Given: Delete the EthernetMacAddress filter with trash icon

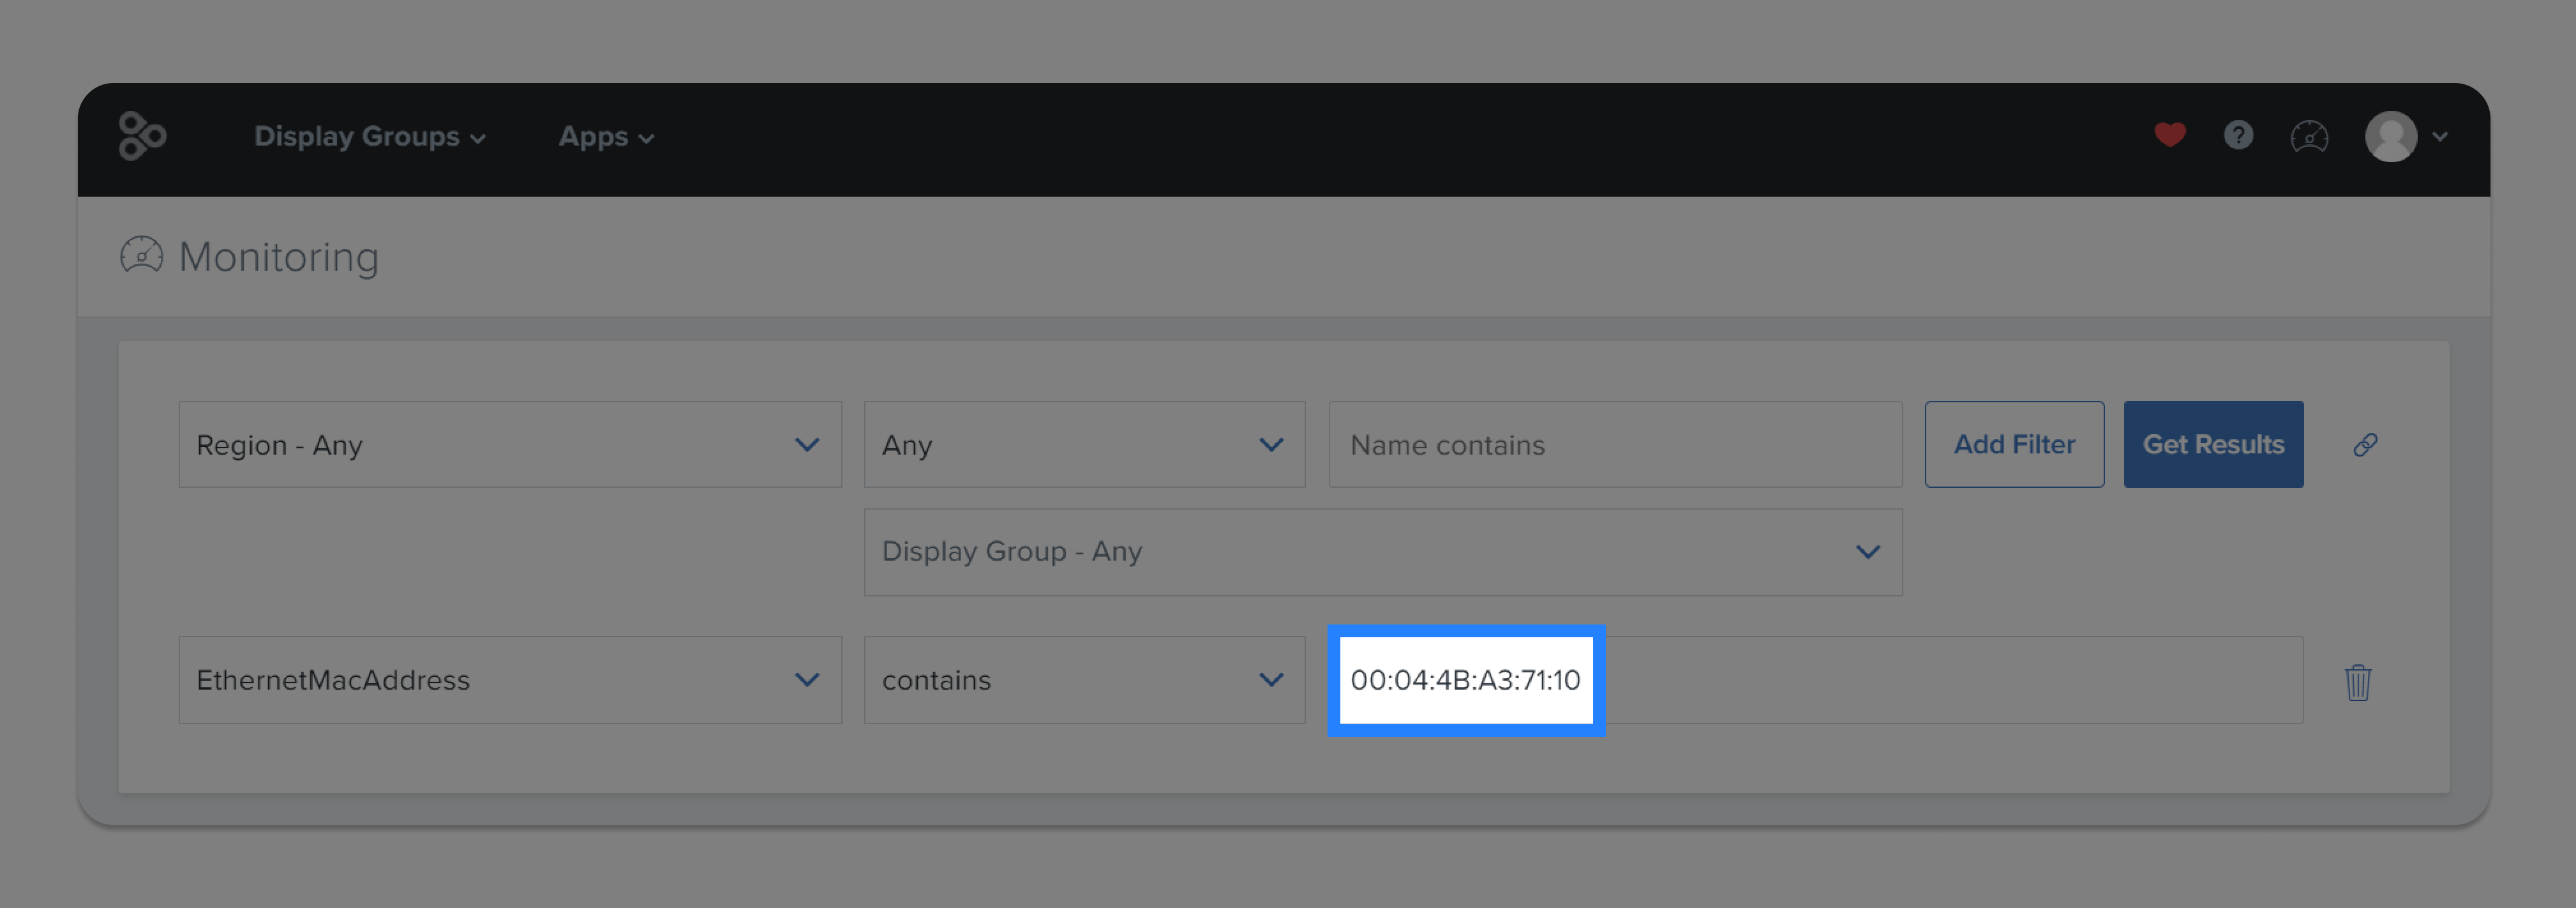Looking at the screenshot, I should coord(2358,682).
